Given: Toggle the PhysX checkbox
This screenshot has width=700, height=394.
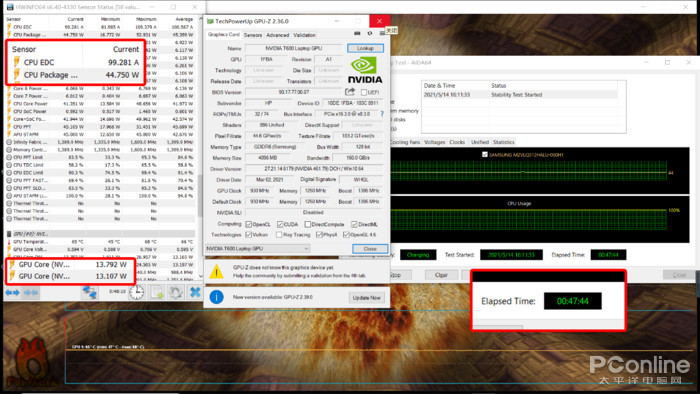Looking at the screenshot, I should click(x=319, y=235).
